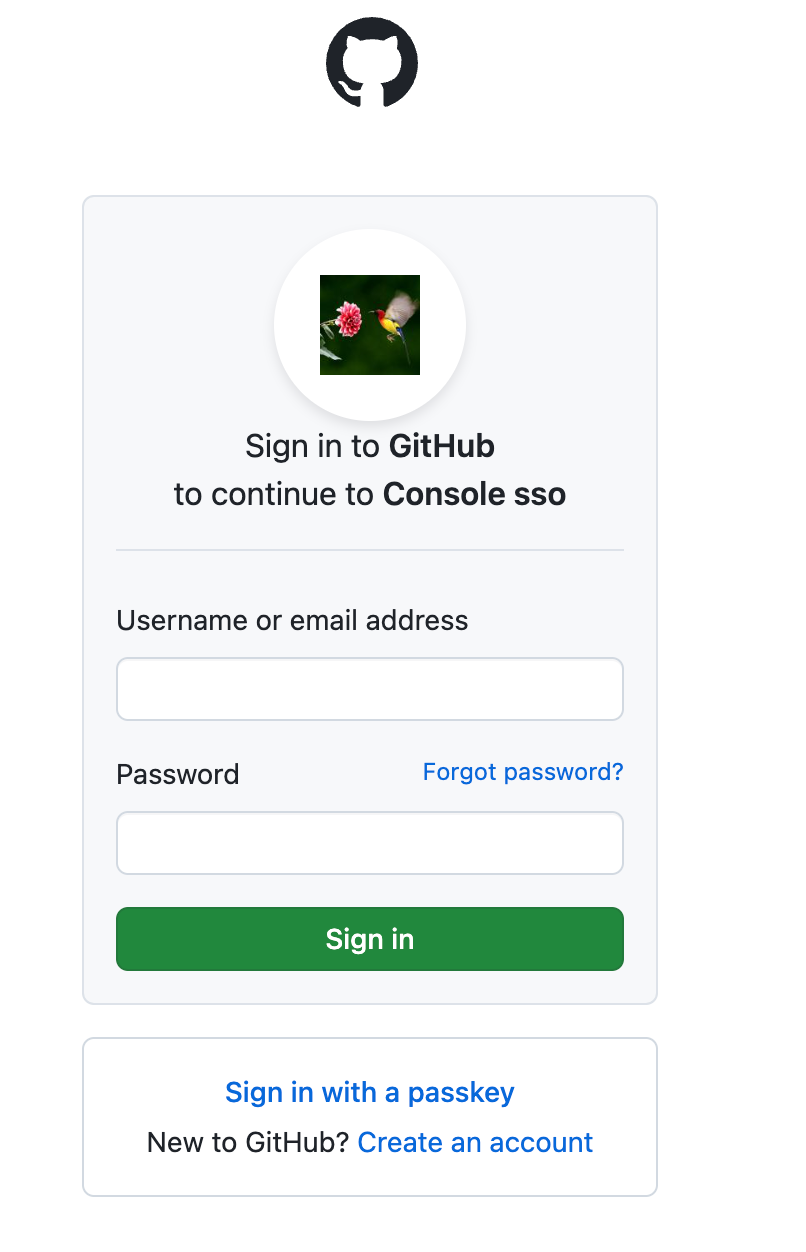Click the app icon above the sign-in heading
This screenshot has width=806, height=1252.
point(370,325)
